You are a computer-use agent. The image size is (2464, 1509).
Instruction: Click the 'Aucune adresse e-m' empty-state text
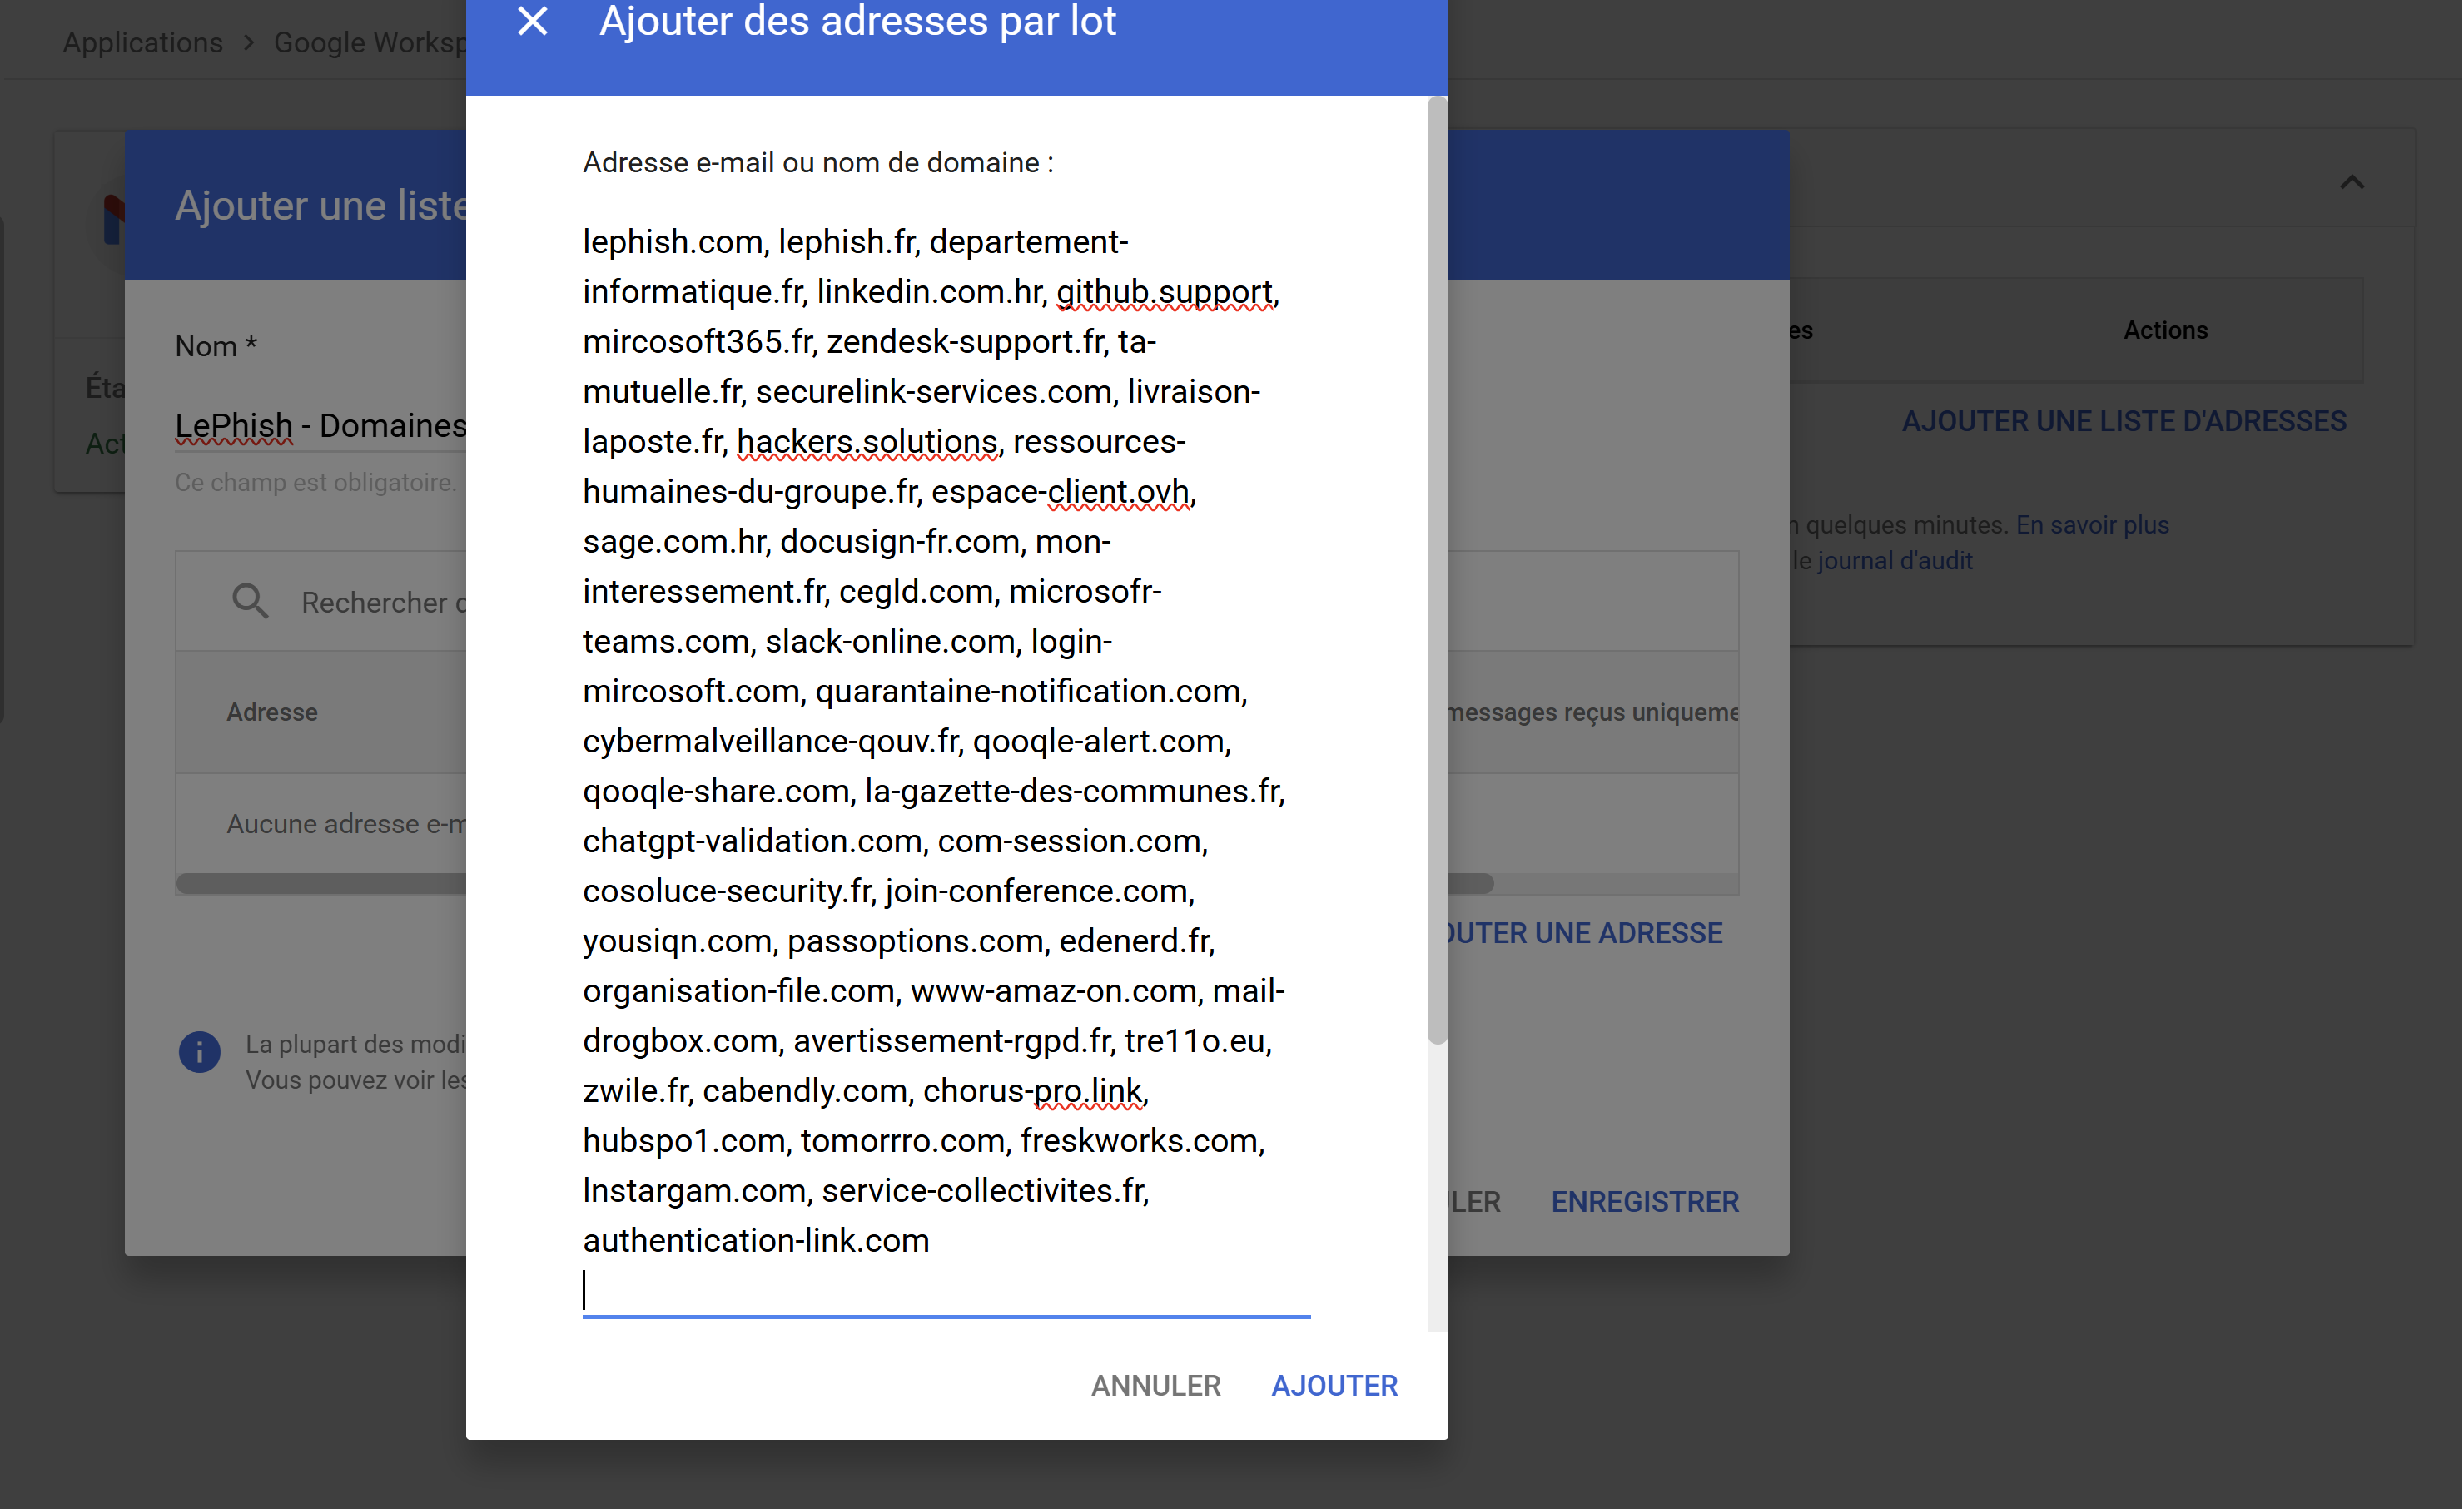point(346,823)
